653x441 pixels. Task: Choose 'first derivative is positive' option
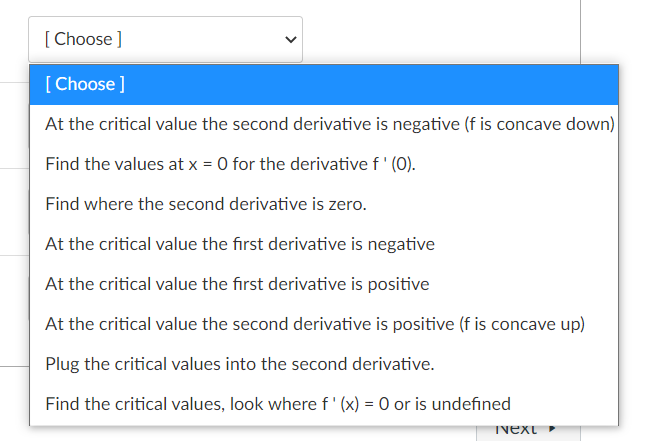coord(324,284)
